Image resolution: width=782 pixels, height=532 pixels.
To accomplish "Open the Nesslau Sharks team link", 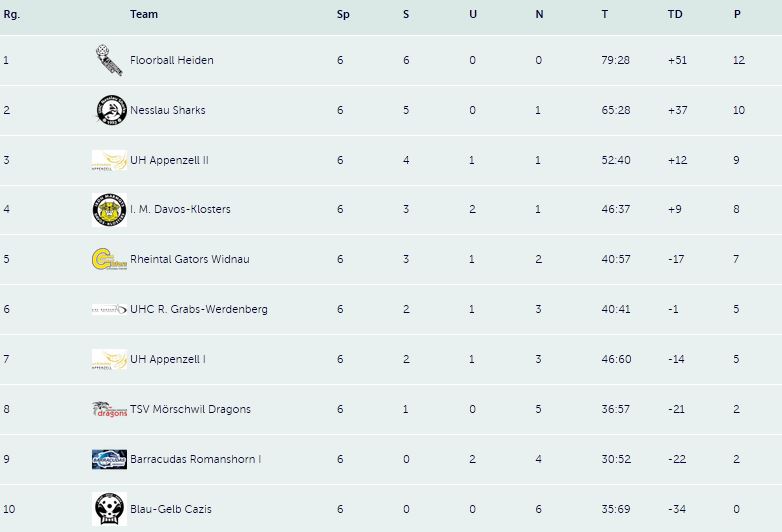I will (168, 110).
